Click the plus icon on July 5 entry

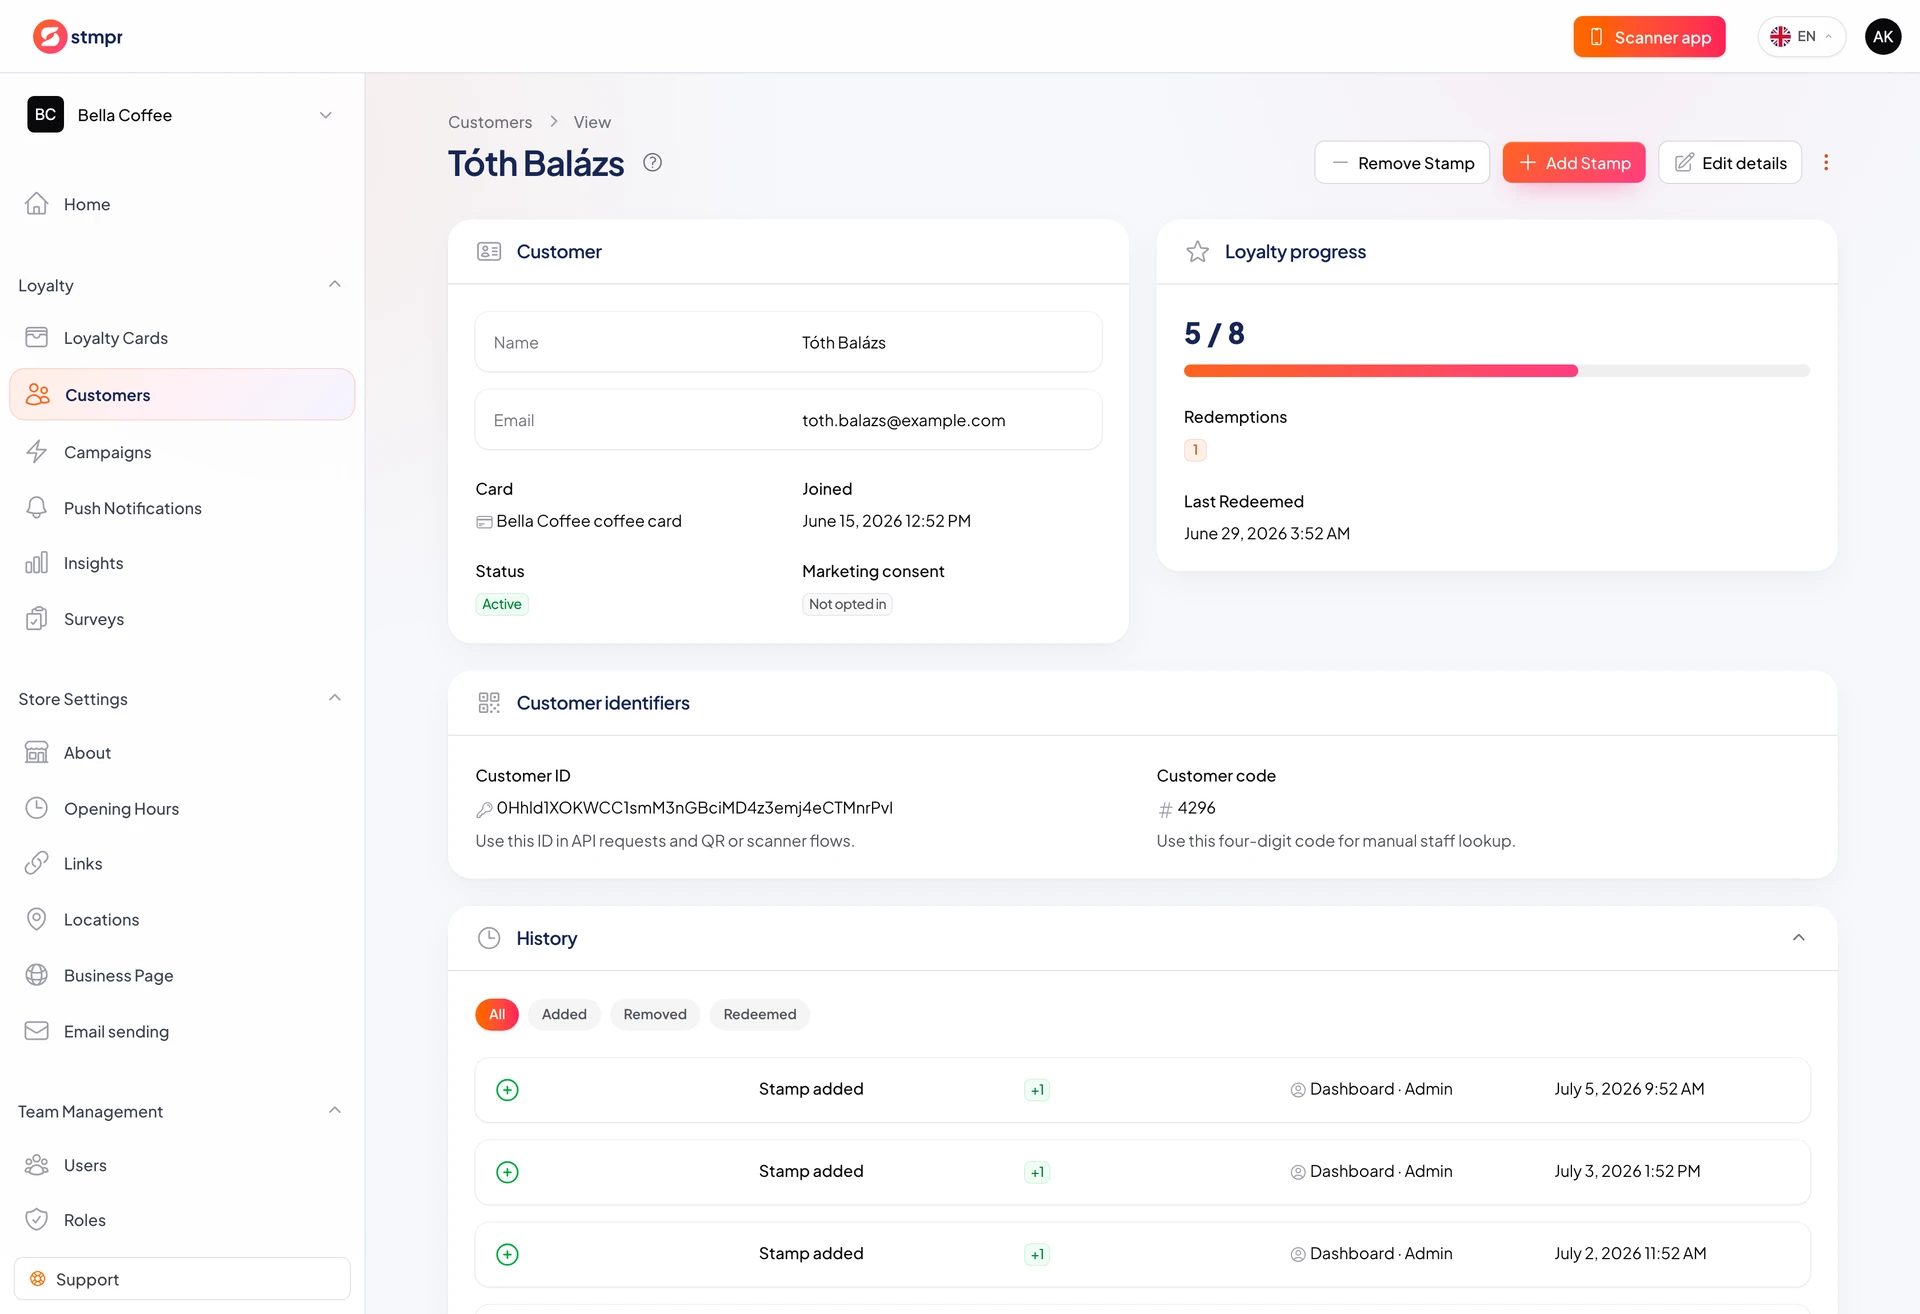[508, 1090]
